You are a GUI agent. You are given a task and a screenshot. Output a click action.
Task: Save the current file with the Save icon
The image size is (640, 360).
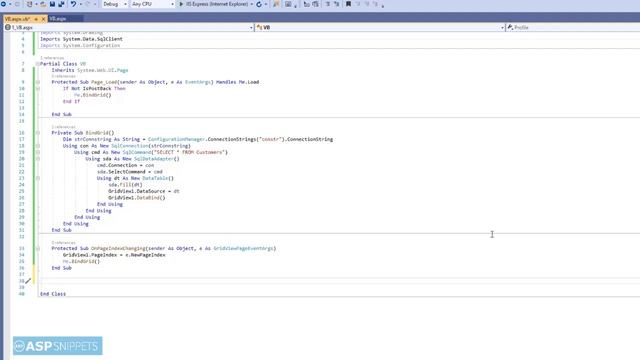52,4
